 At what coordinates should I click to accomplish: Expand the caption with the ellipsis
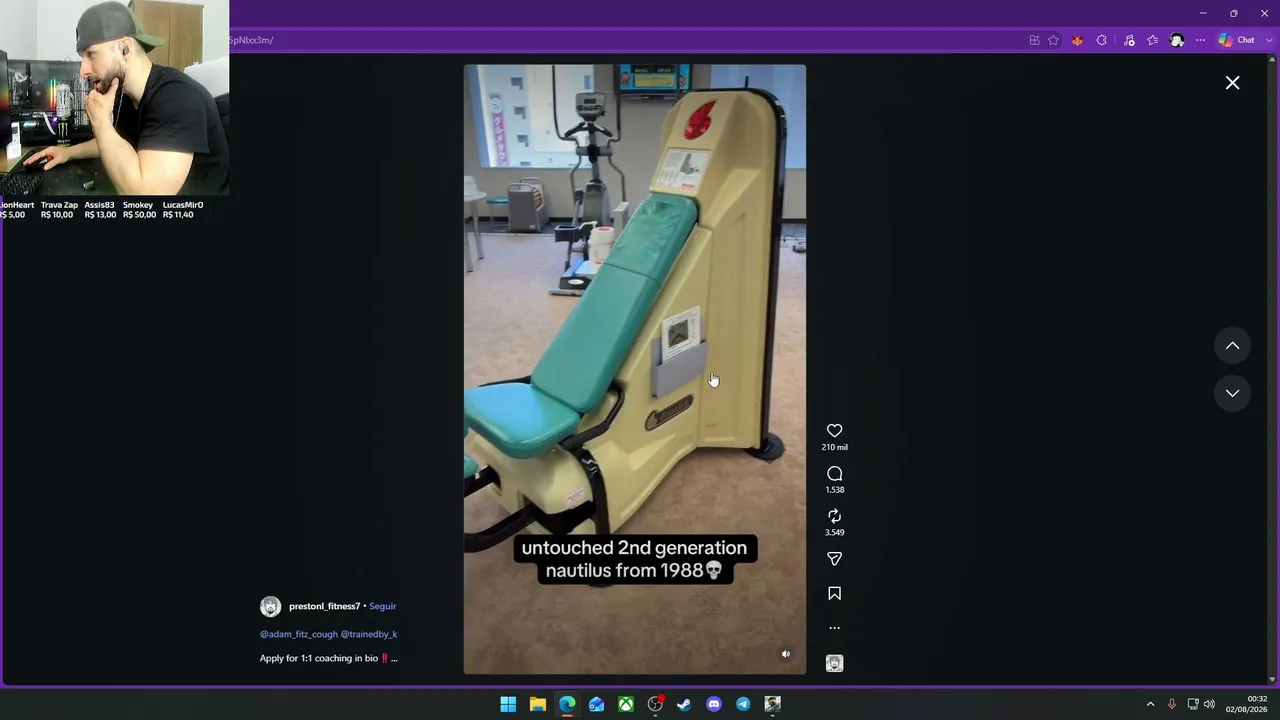pyautogui.click(x=394, y=658)
